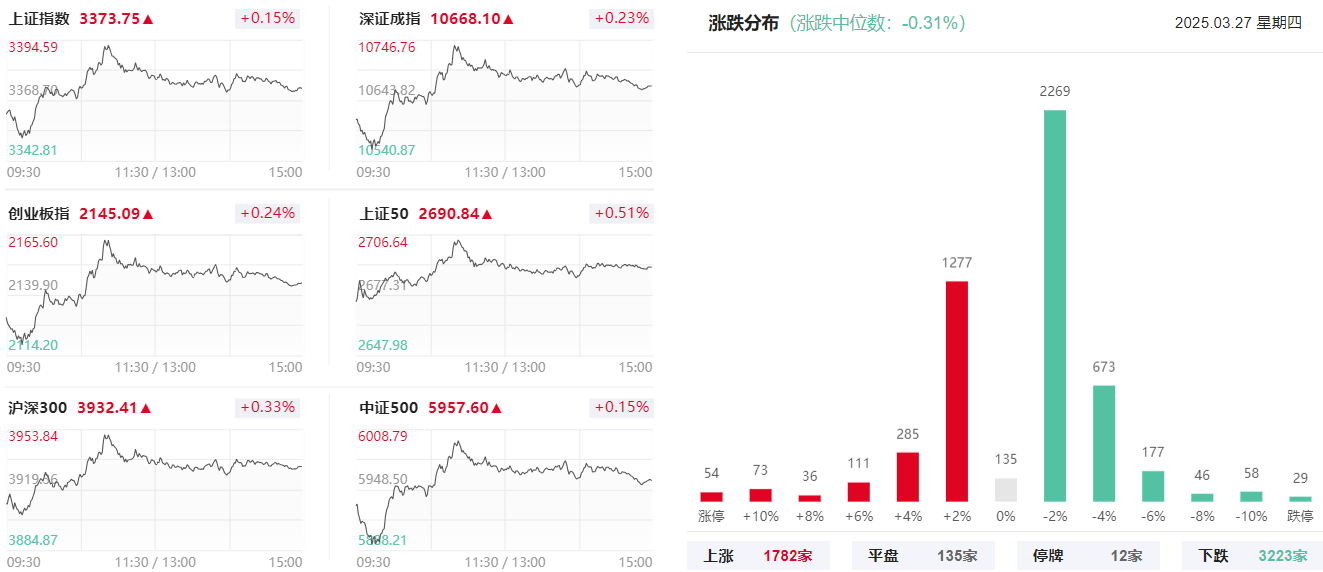Click the tallest green -2% bar (2269)
1323x572 pixels.
tap(1055, 305)
